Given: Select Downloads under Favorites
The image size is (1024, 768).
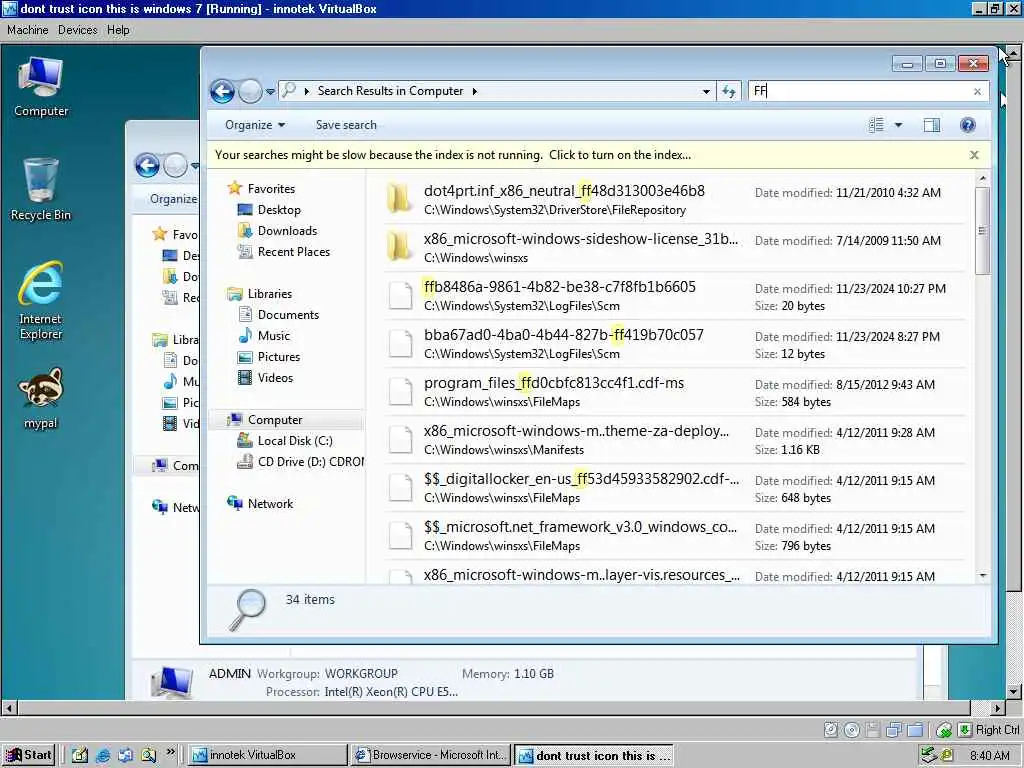Looking at the screenshot, I should click(x=287, y=231).
